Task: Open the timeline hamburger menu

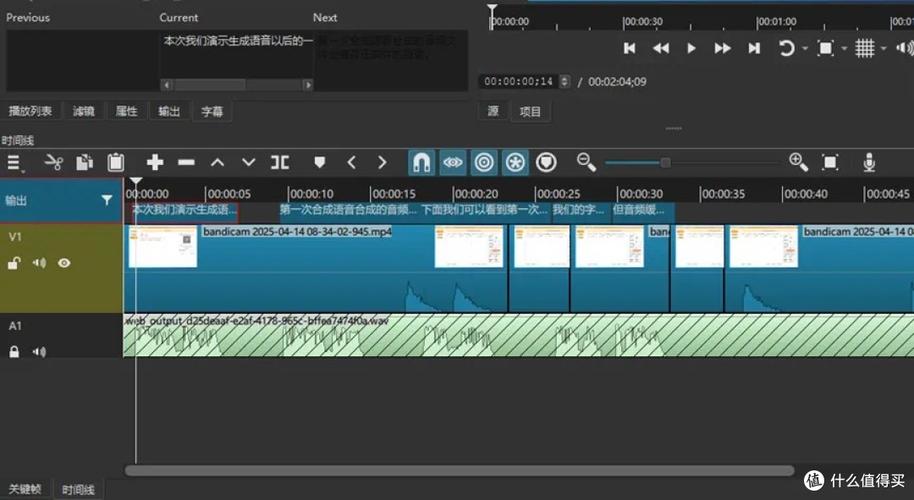Action: pos(14,163)
